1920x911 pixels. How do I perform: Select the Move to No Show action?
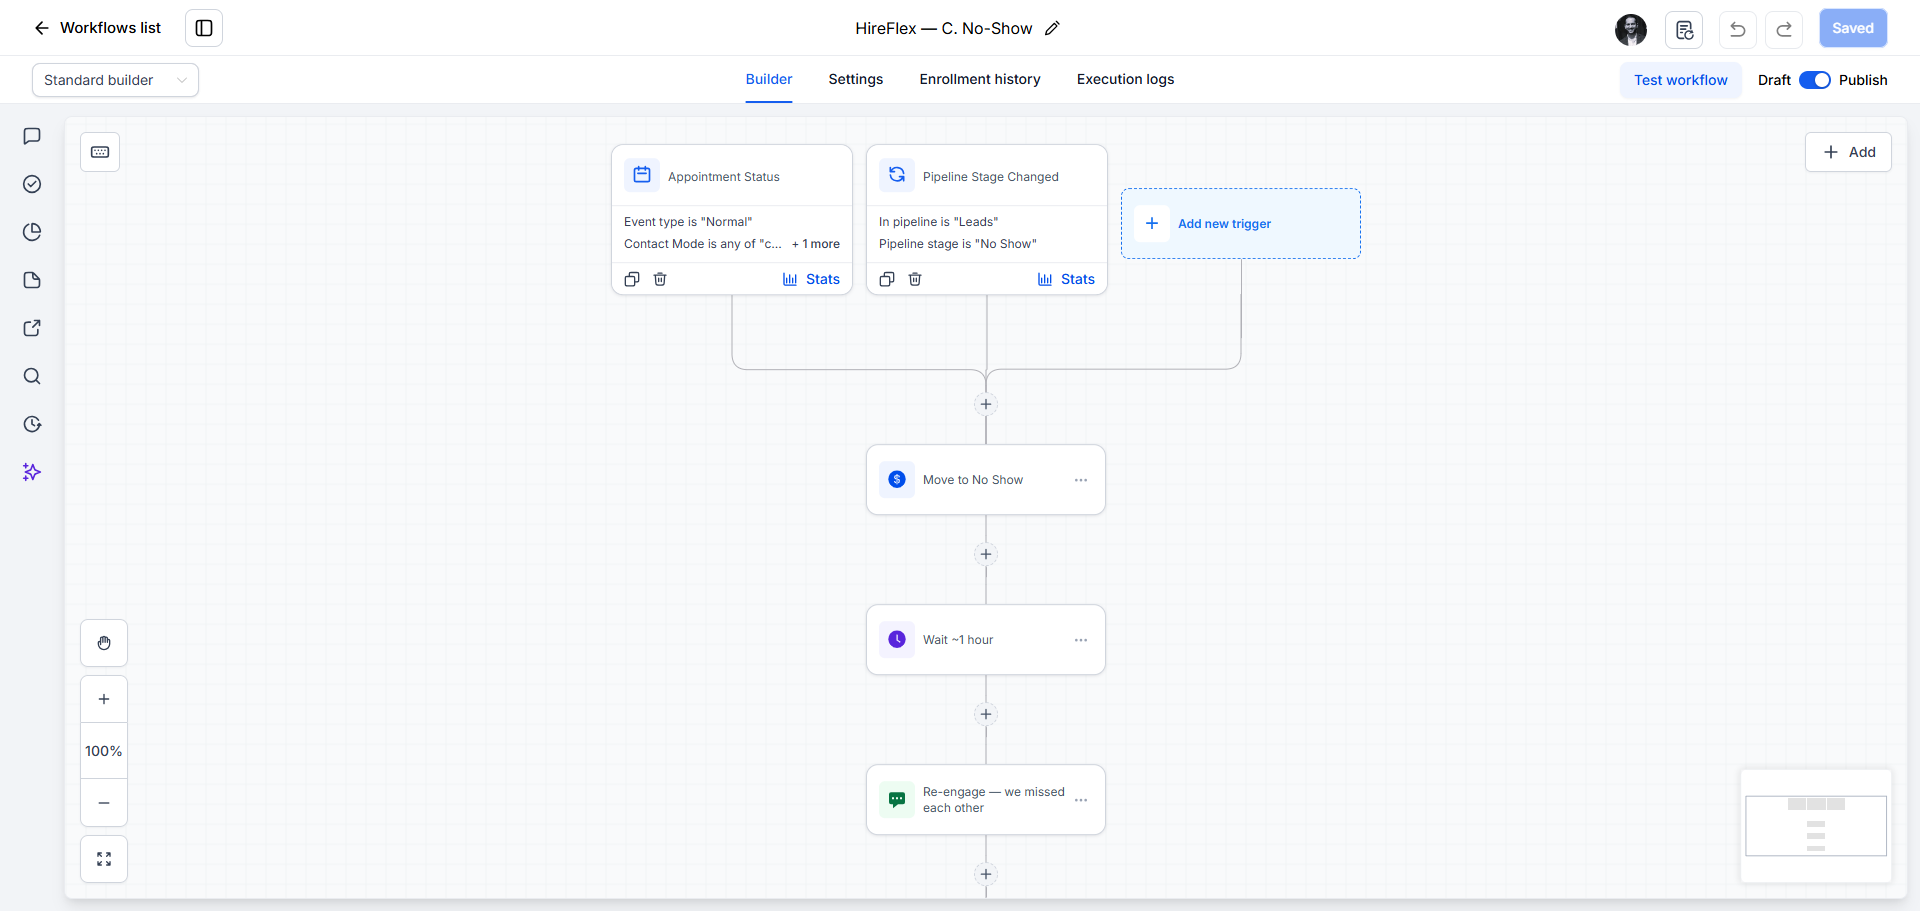[986, 480]
